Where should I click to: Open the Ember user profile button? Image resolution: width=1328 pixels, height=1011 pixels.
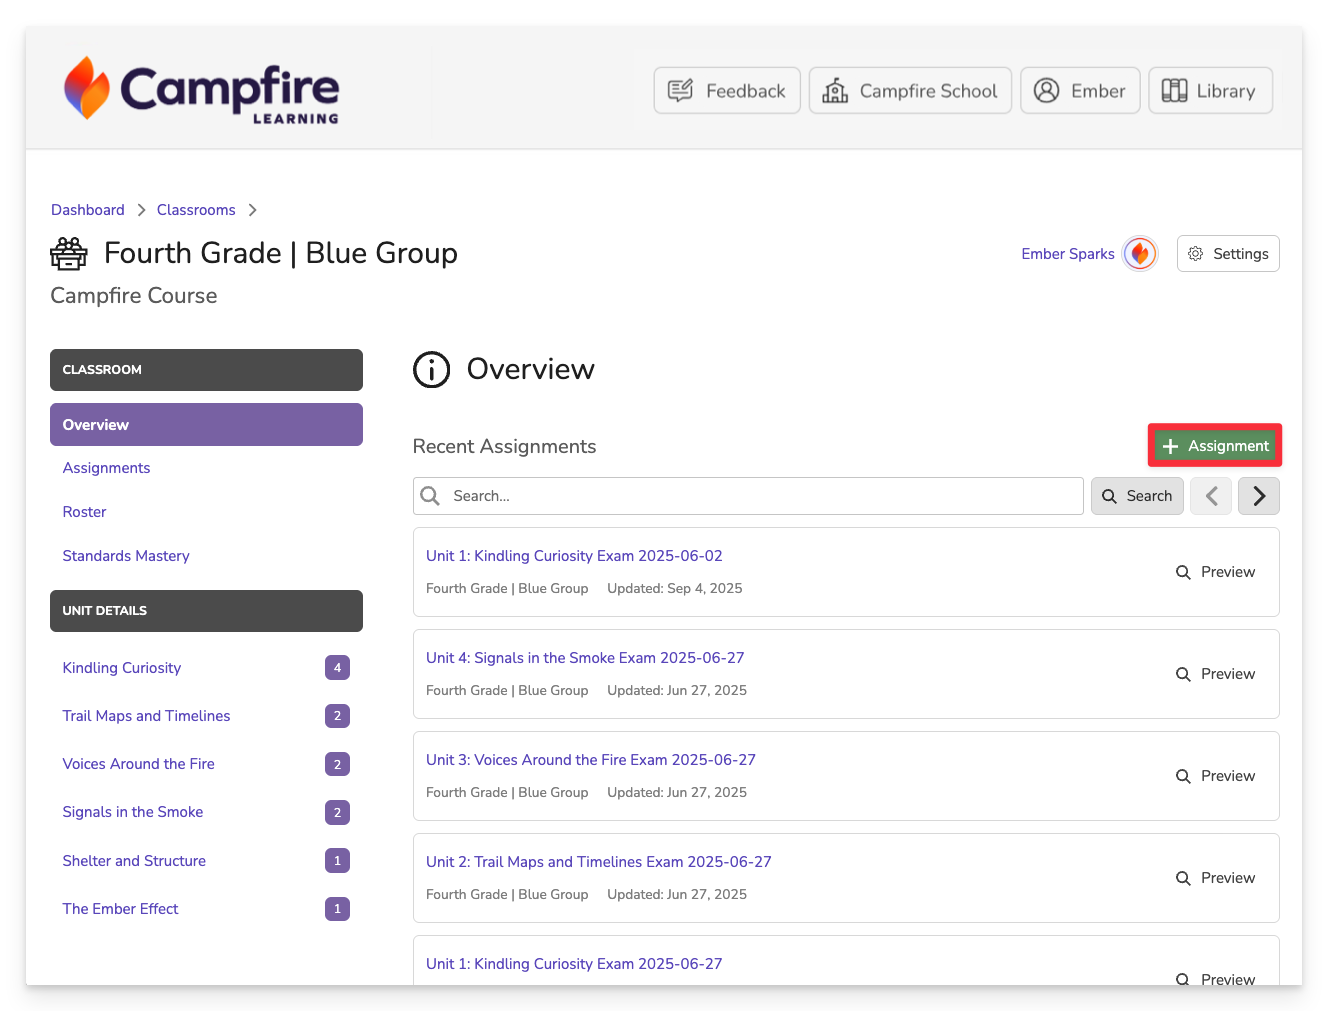1079,91
